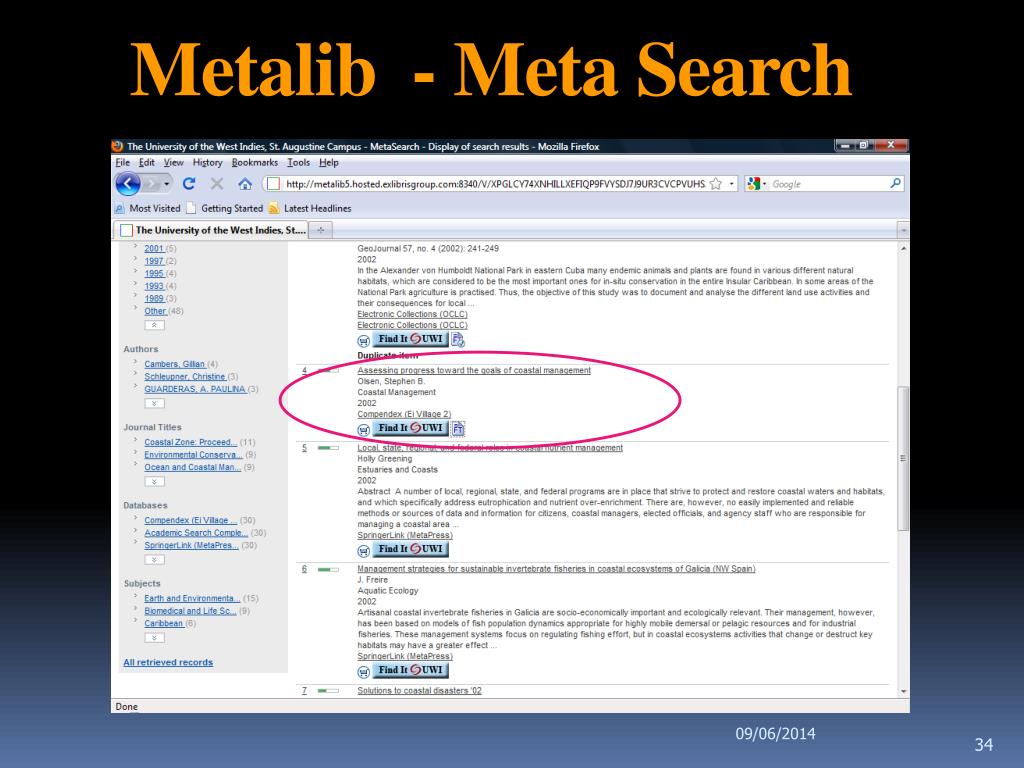This screenshot has width=1024, height=768.
Task: Click Find It UWI for Holly Greening record
Action: [410, 549]
